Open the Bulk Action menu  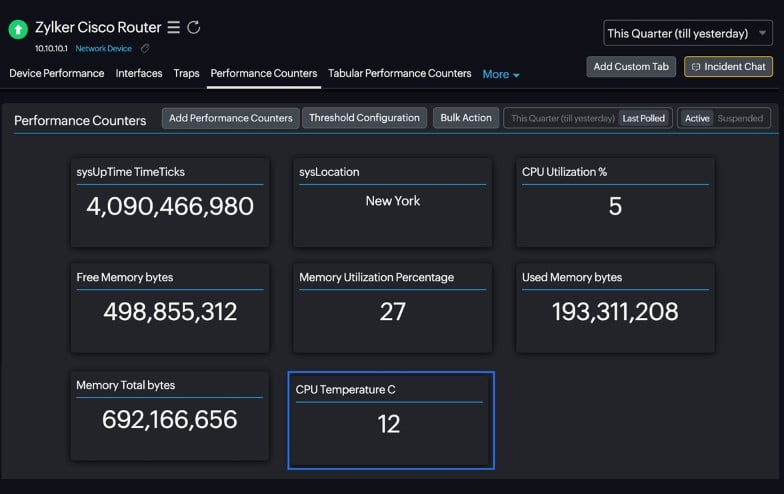click(466, 118)
